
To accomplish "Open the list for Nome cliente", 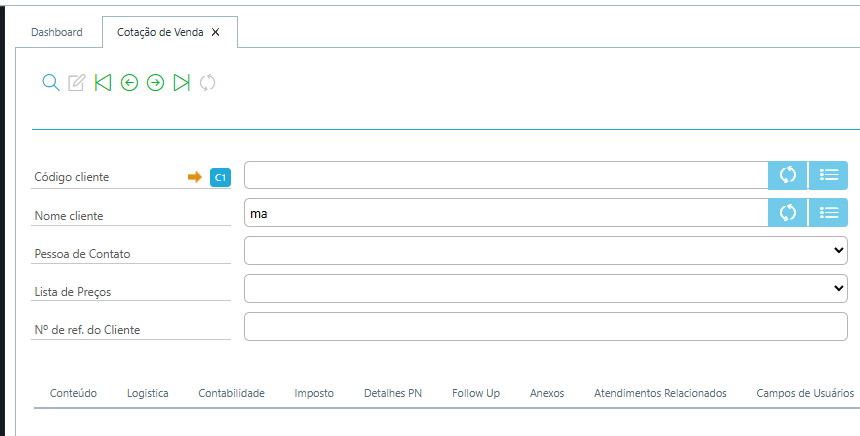I will 828,212.
